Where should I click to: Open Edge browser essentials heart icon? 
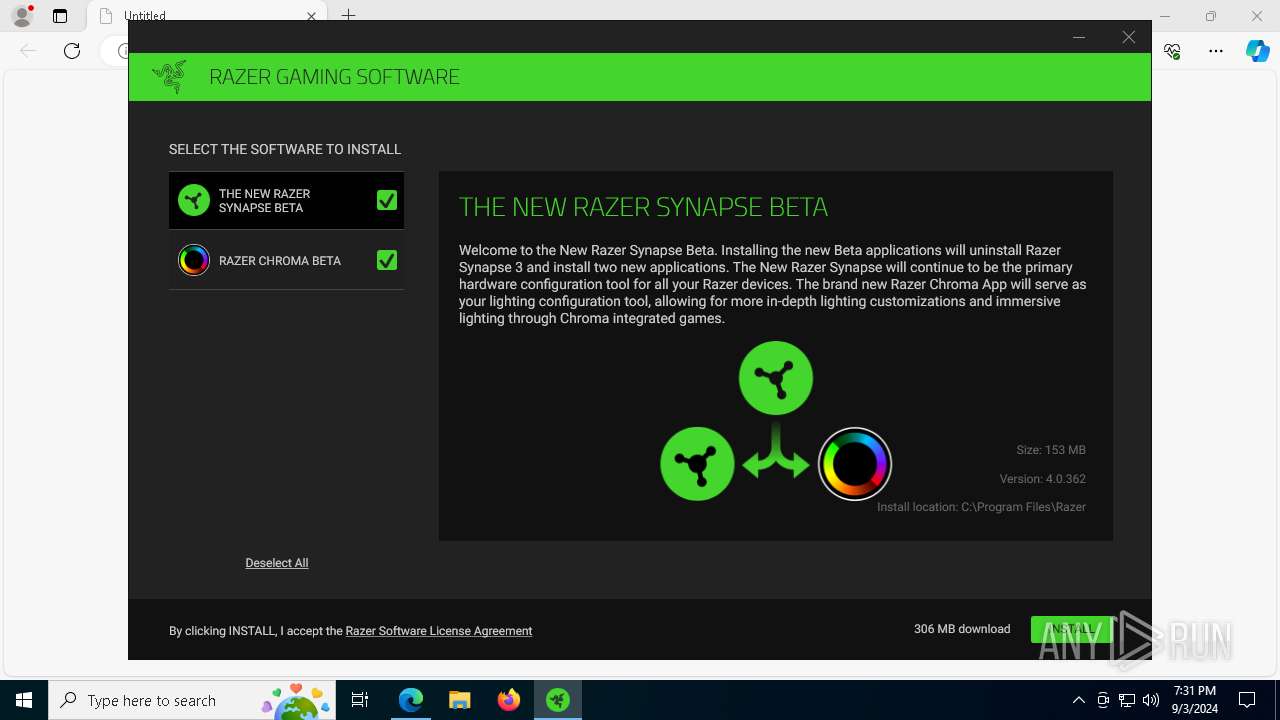(x=1173, y=51)
